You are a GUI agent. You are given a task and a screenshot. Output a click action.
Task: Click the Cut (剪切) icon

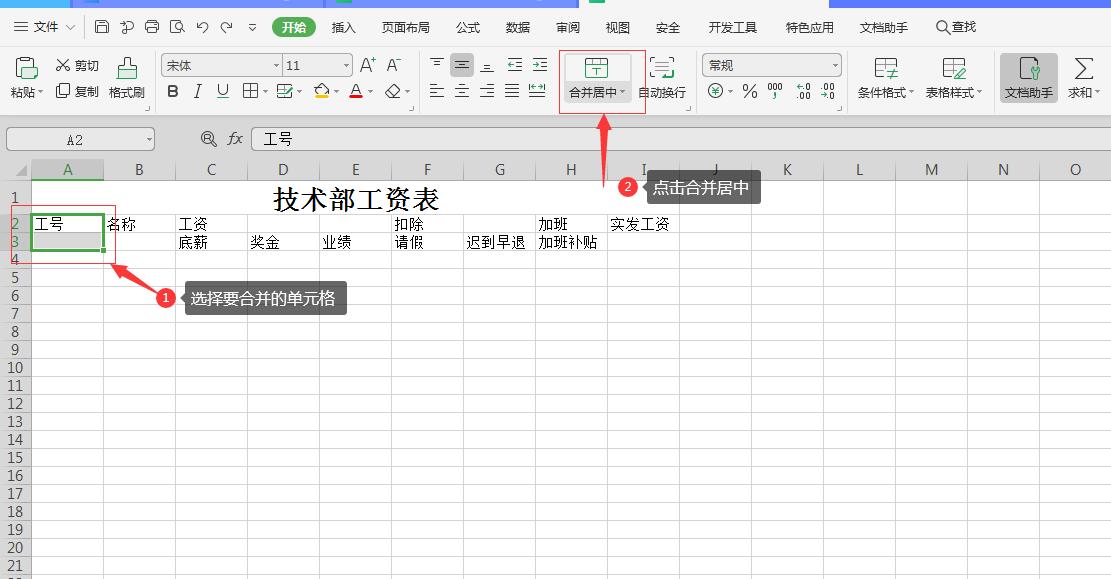point(76,64)
